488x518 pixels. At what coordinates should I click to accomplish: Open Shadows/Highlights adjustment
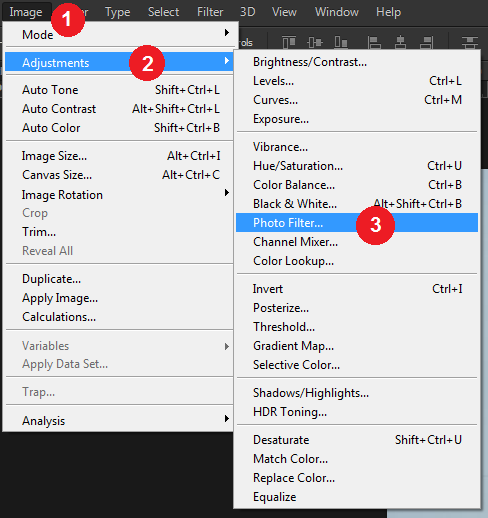357,393
